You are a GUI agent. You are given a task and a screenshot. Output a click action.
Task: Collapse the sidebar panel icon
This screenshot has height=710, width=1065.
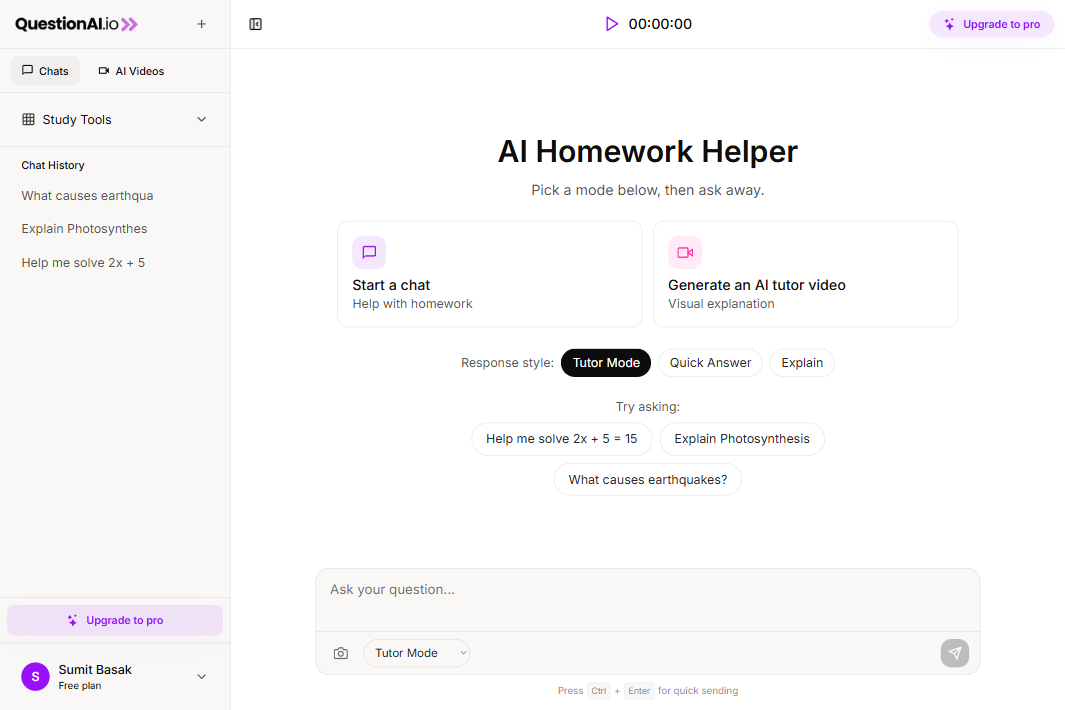pos(255,24)
